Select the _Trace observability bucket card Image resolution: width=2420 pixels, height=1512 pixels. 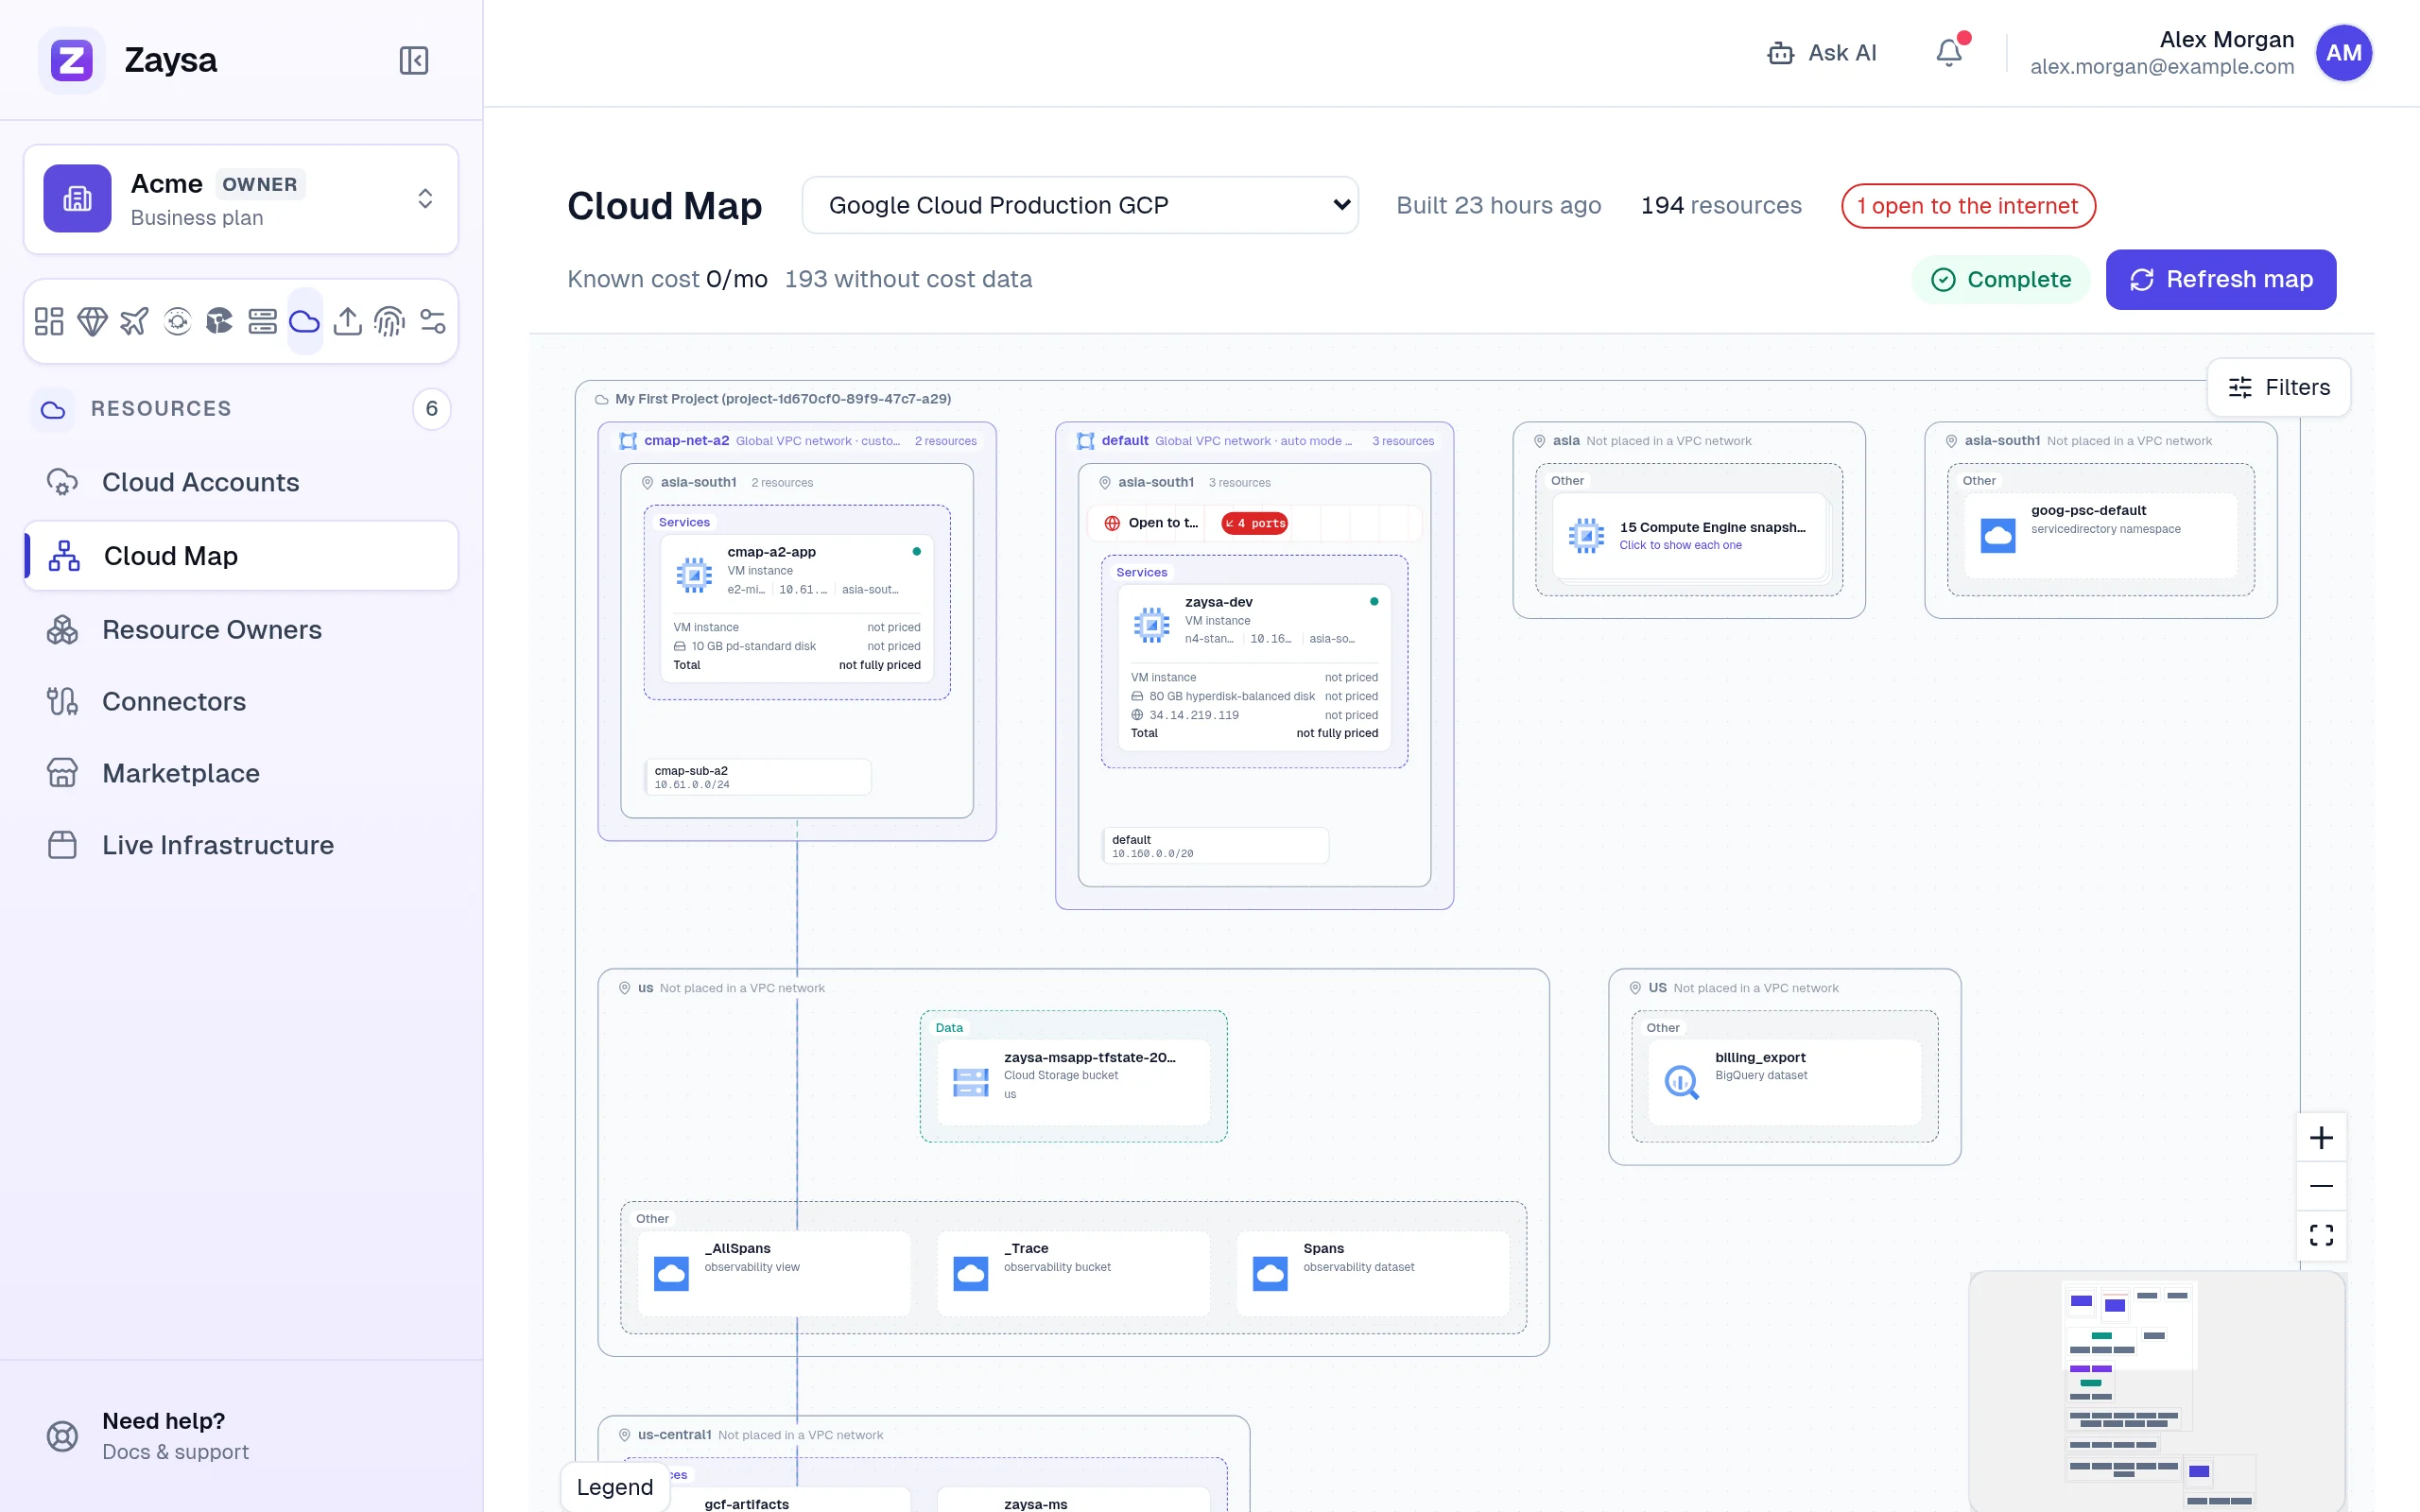point(1073,1273)
